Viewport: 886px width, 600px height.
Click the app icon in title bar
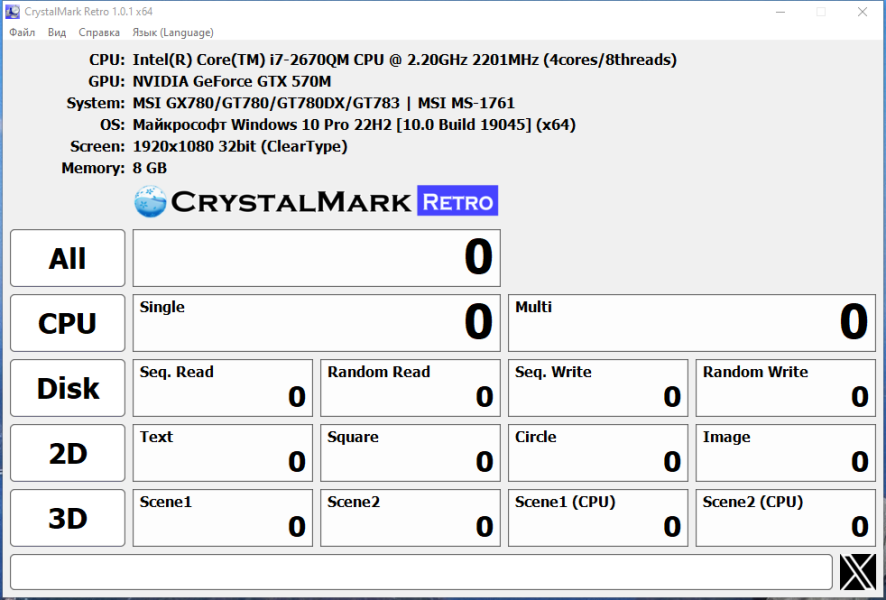tap(12, 11)
